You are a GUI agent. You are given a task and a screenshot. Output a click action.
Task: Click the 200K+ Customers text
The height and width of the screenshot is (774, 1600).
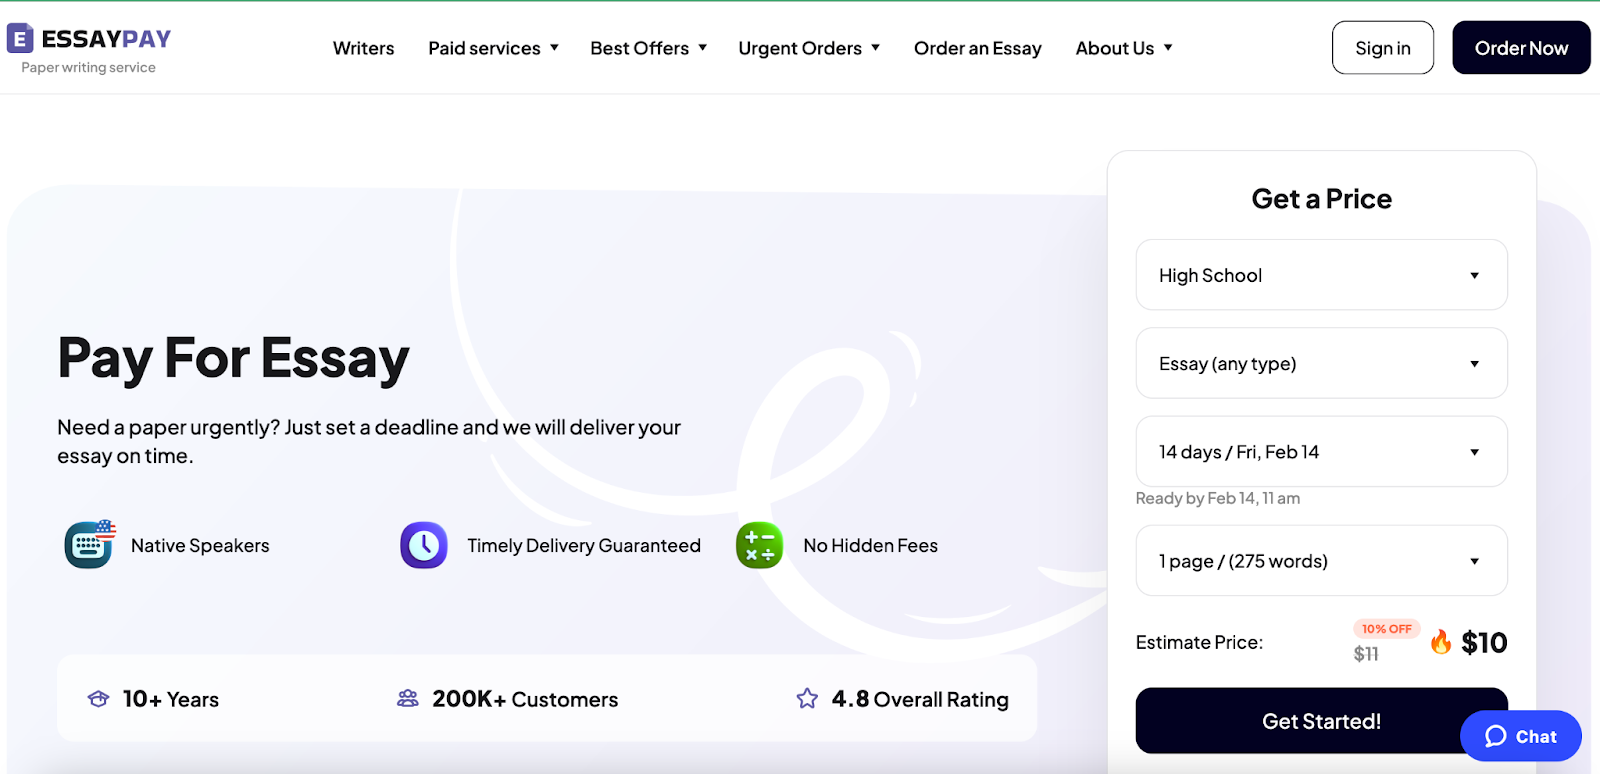tap(525, 699)
